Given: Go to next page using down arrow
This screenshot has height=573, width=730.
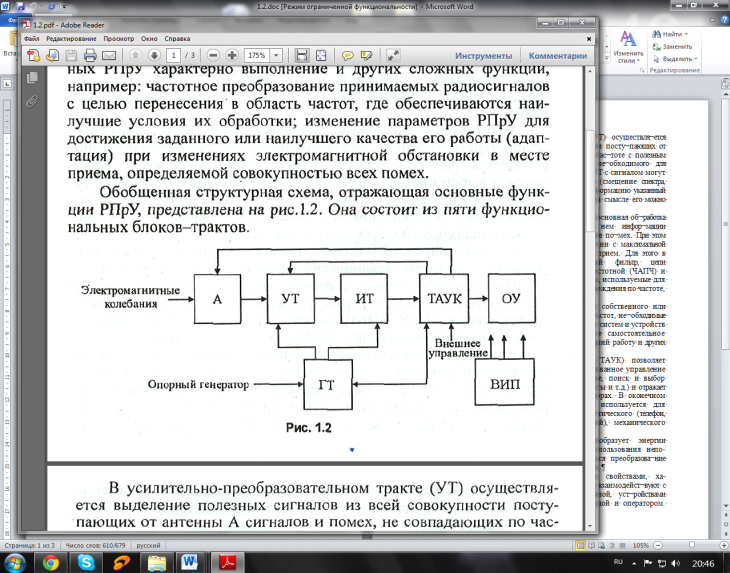Looking at the screenshot, I should [x=154, y=55].
